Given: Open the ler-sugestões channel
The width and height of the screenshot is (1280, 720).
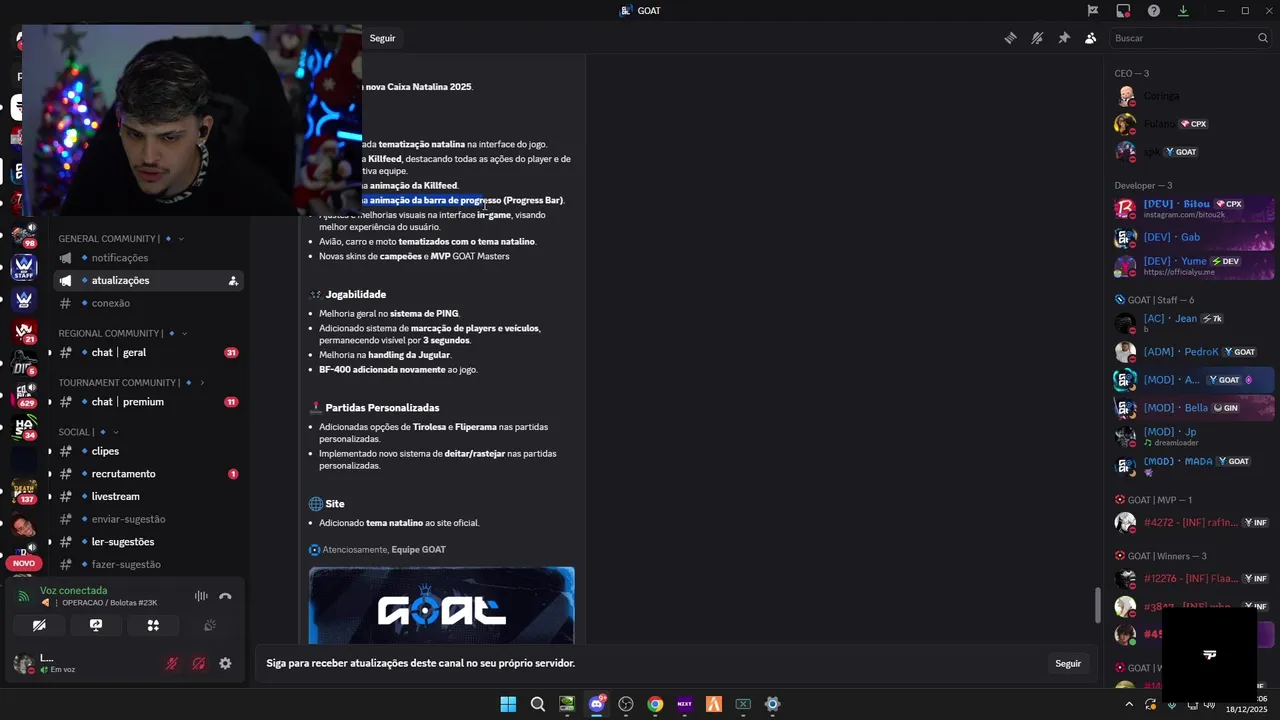Looking at the screenshot, I should click(x=149, y=542).
